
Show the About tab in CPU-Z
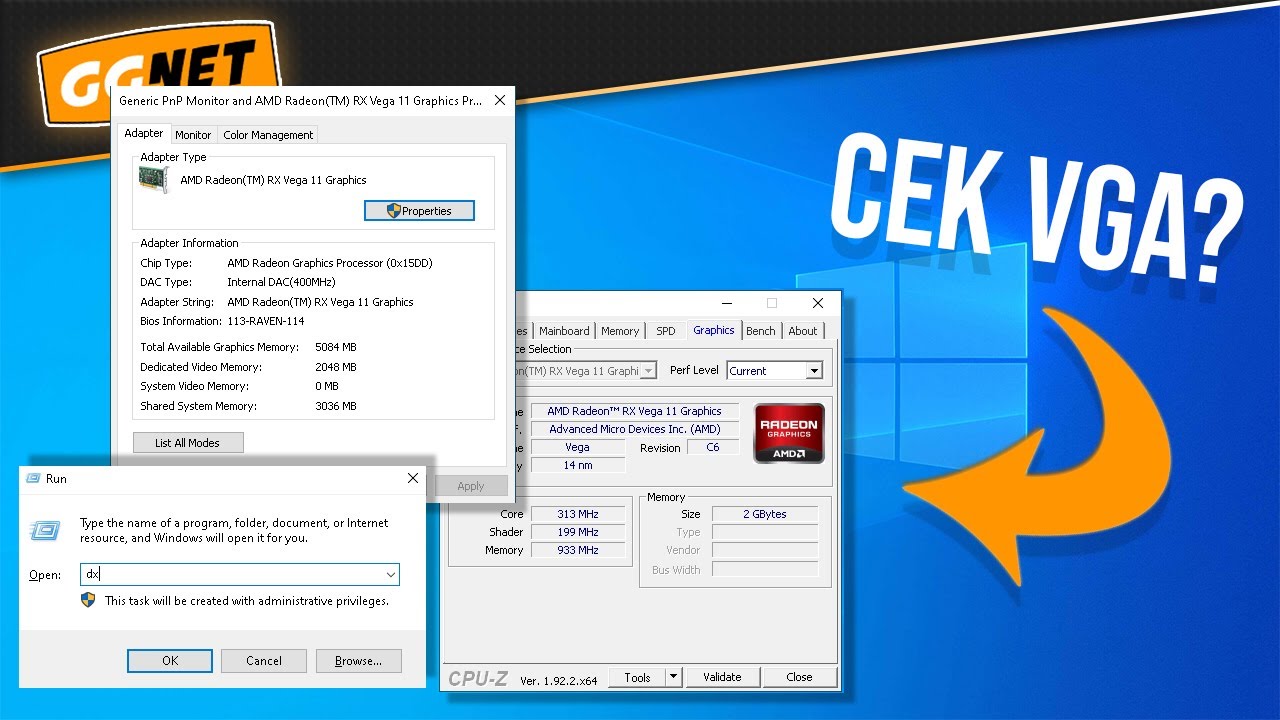click(803, 331)
